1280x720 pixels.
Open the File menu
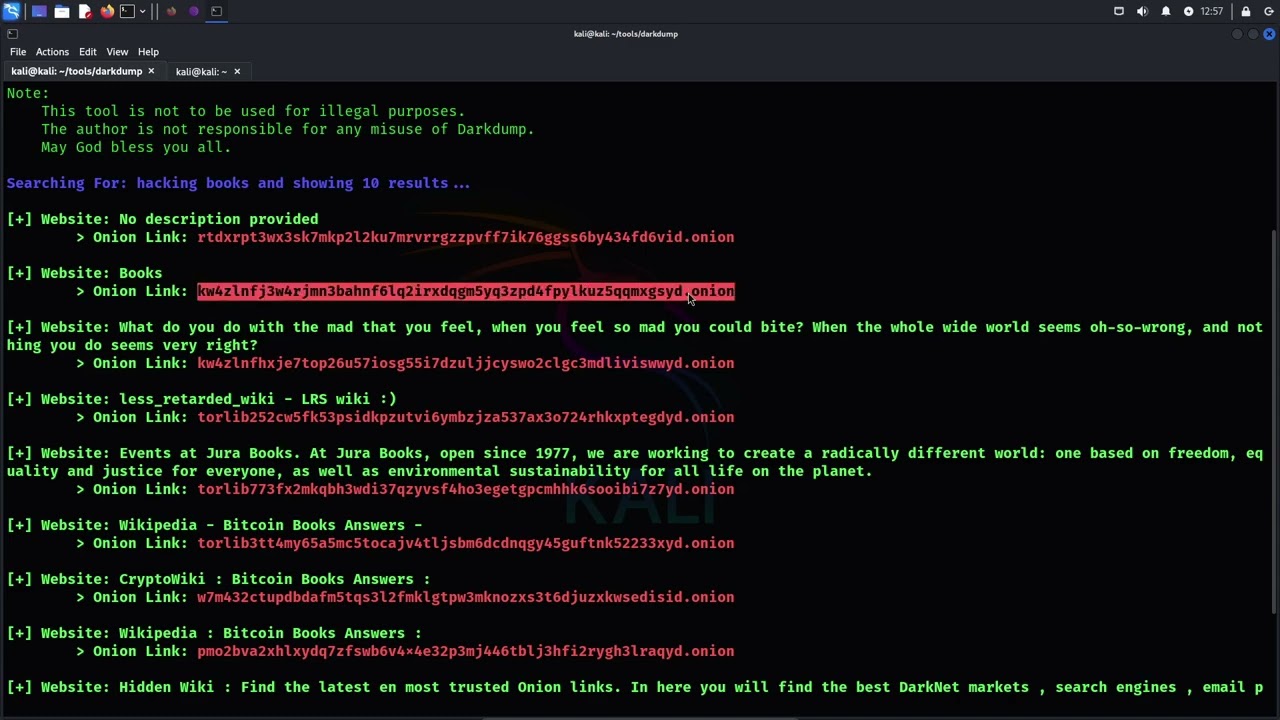click(18, 52)
